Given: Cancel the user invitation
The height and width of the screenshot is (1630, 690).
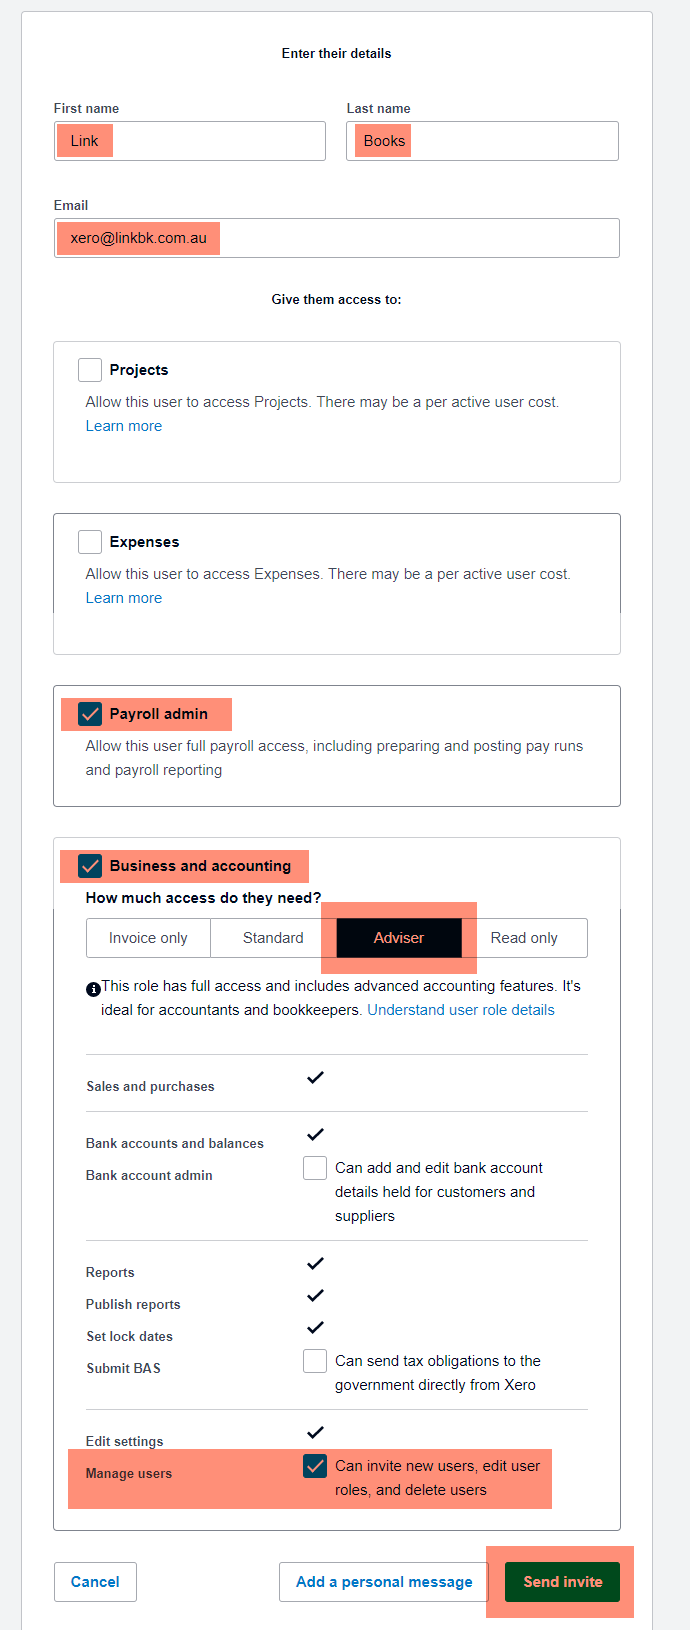Looking at the screenshot, I should [x=95, y=1582].
